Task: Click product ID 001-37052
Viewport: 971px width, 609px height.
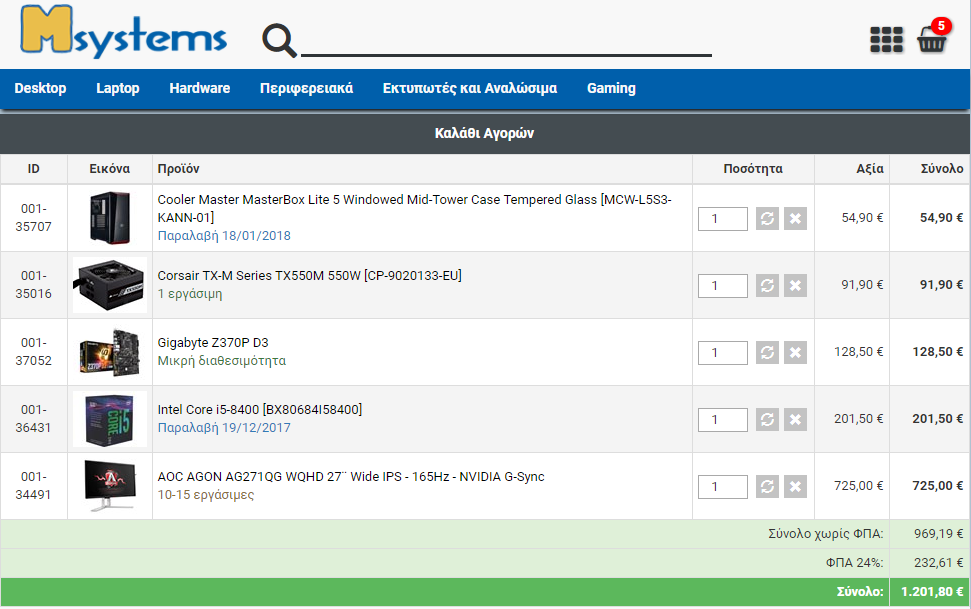Action: pyautogui.click(x=33, y=351)
